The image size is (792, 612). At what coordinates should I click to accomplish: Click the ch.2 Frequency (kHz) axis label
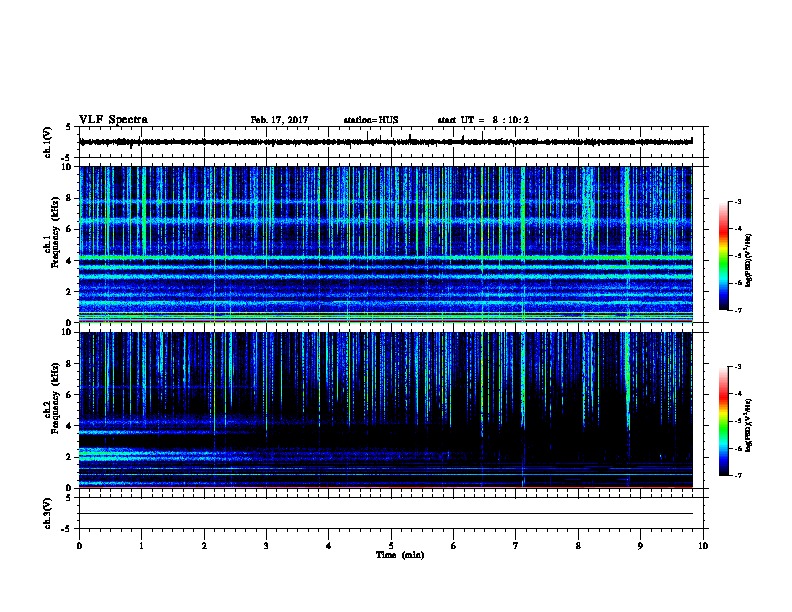click(52, 398)
